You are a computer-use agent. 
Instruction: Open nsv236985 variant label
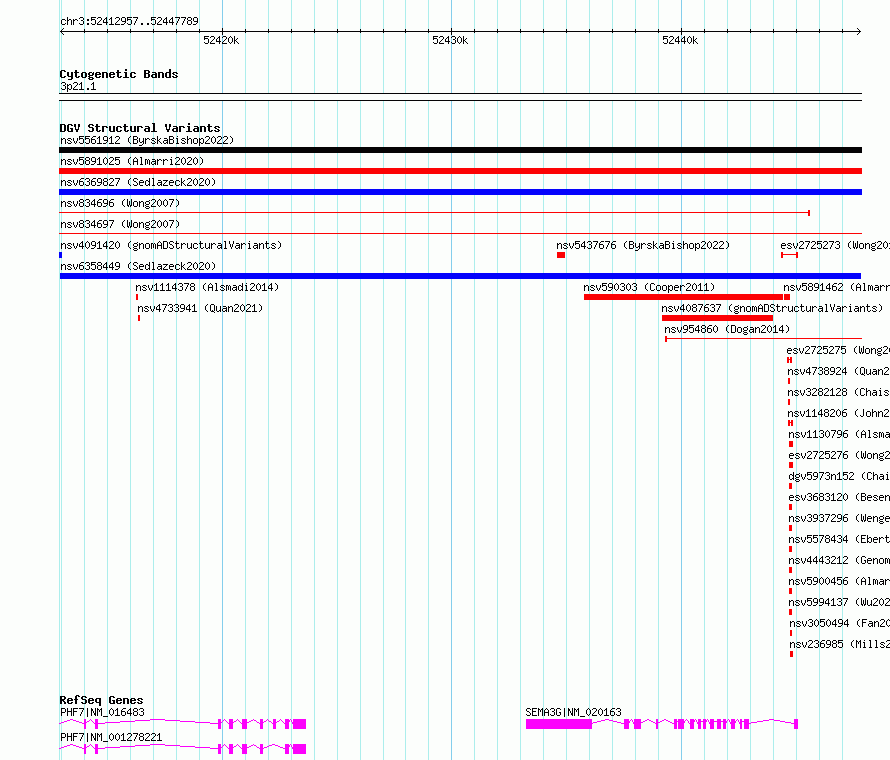coord(839,644)
